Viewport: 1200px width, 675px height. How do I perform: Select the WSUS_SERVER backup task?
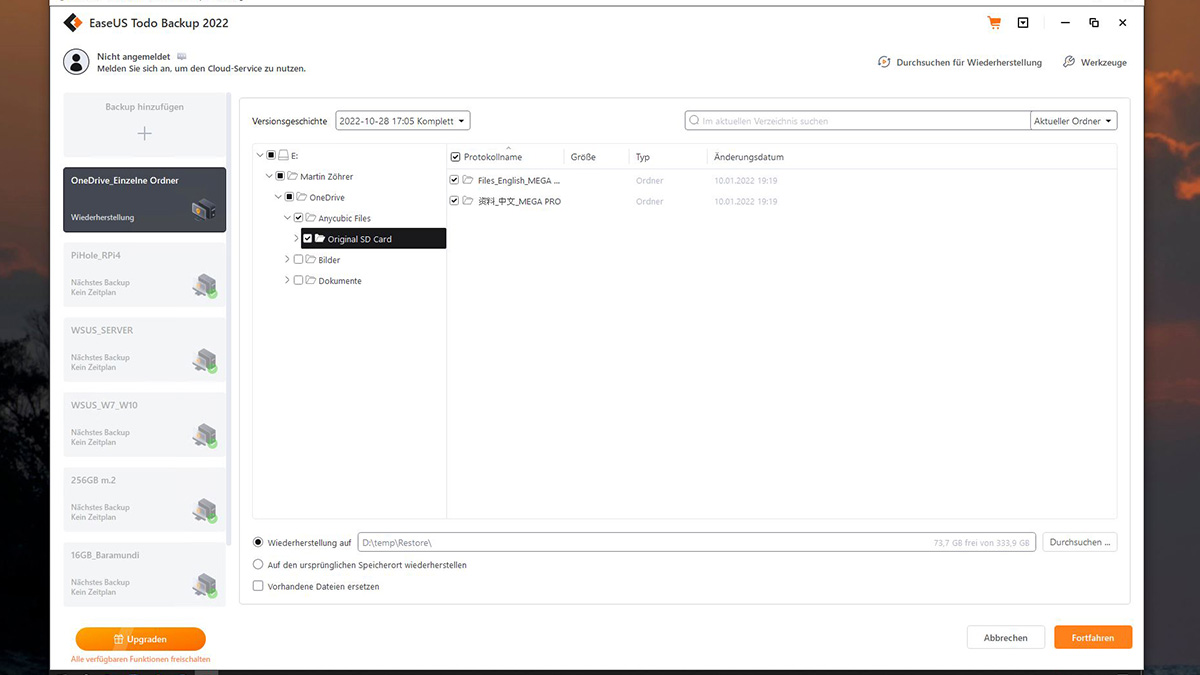(145, 350)
